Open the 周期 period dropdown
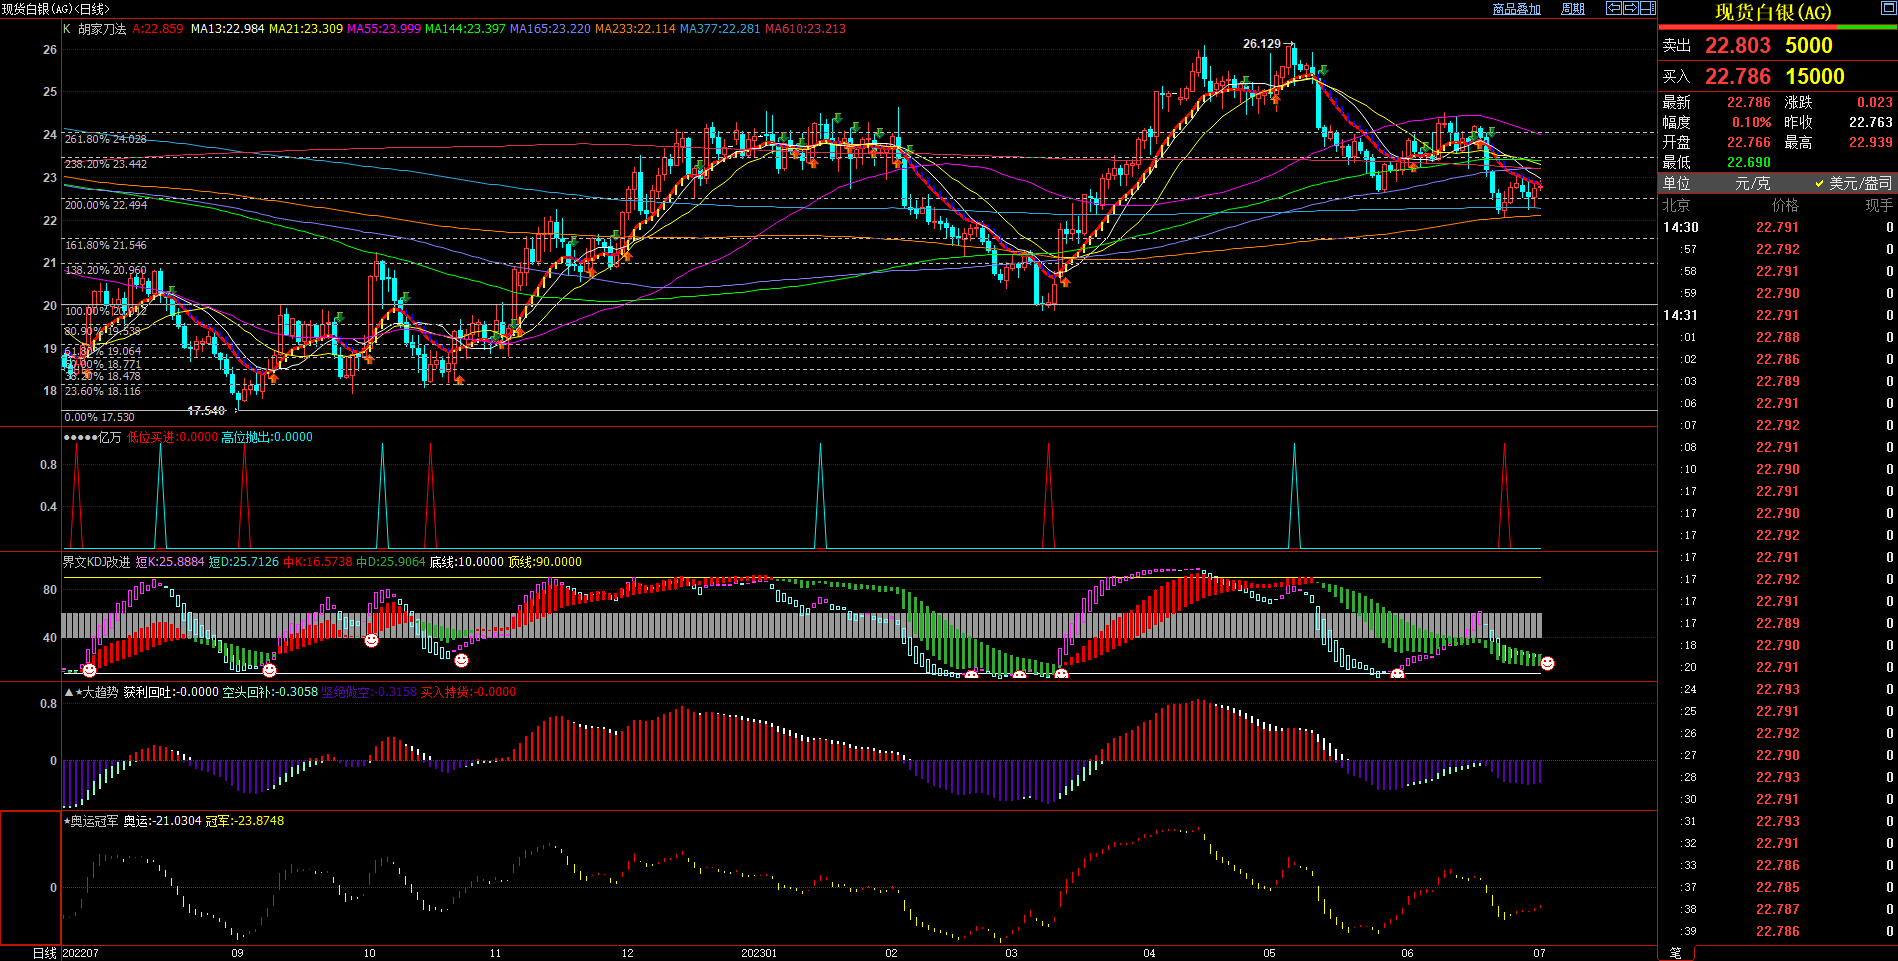 (1573, 9)
